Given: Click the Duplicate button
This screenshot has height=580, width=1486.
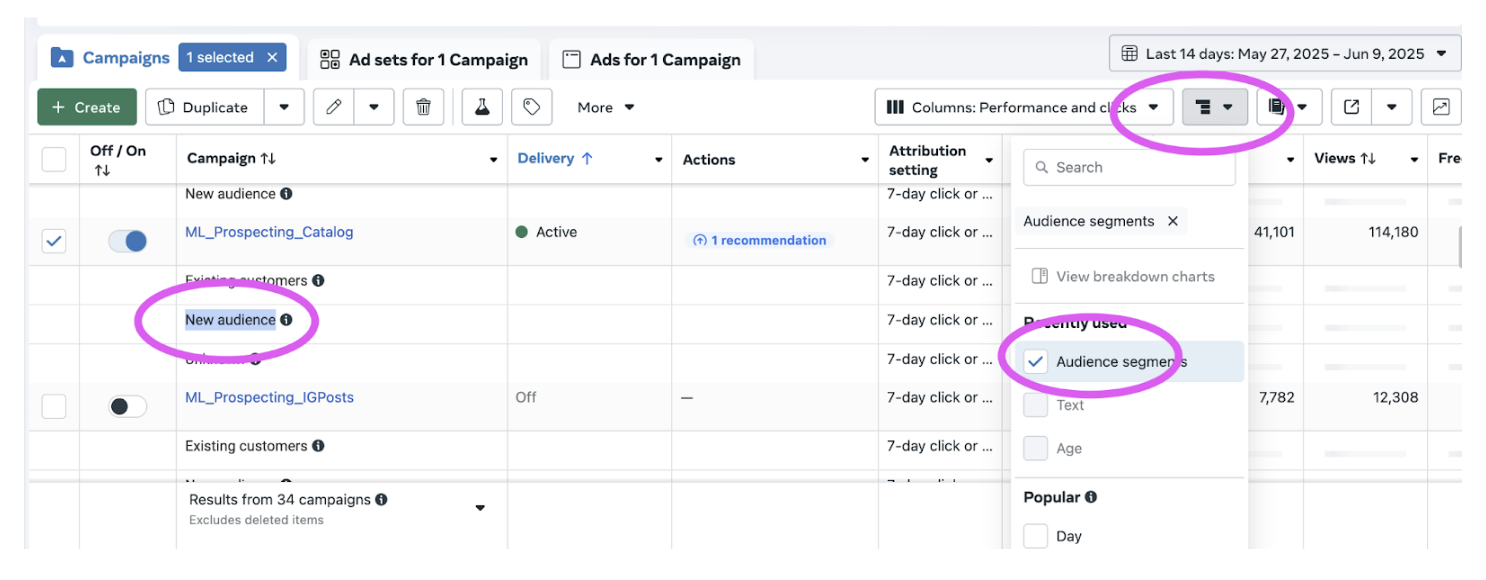Looking at the screenshot, I should [x=205, y=107].
